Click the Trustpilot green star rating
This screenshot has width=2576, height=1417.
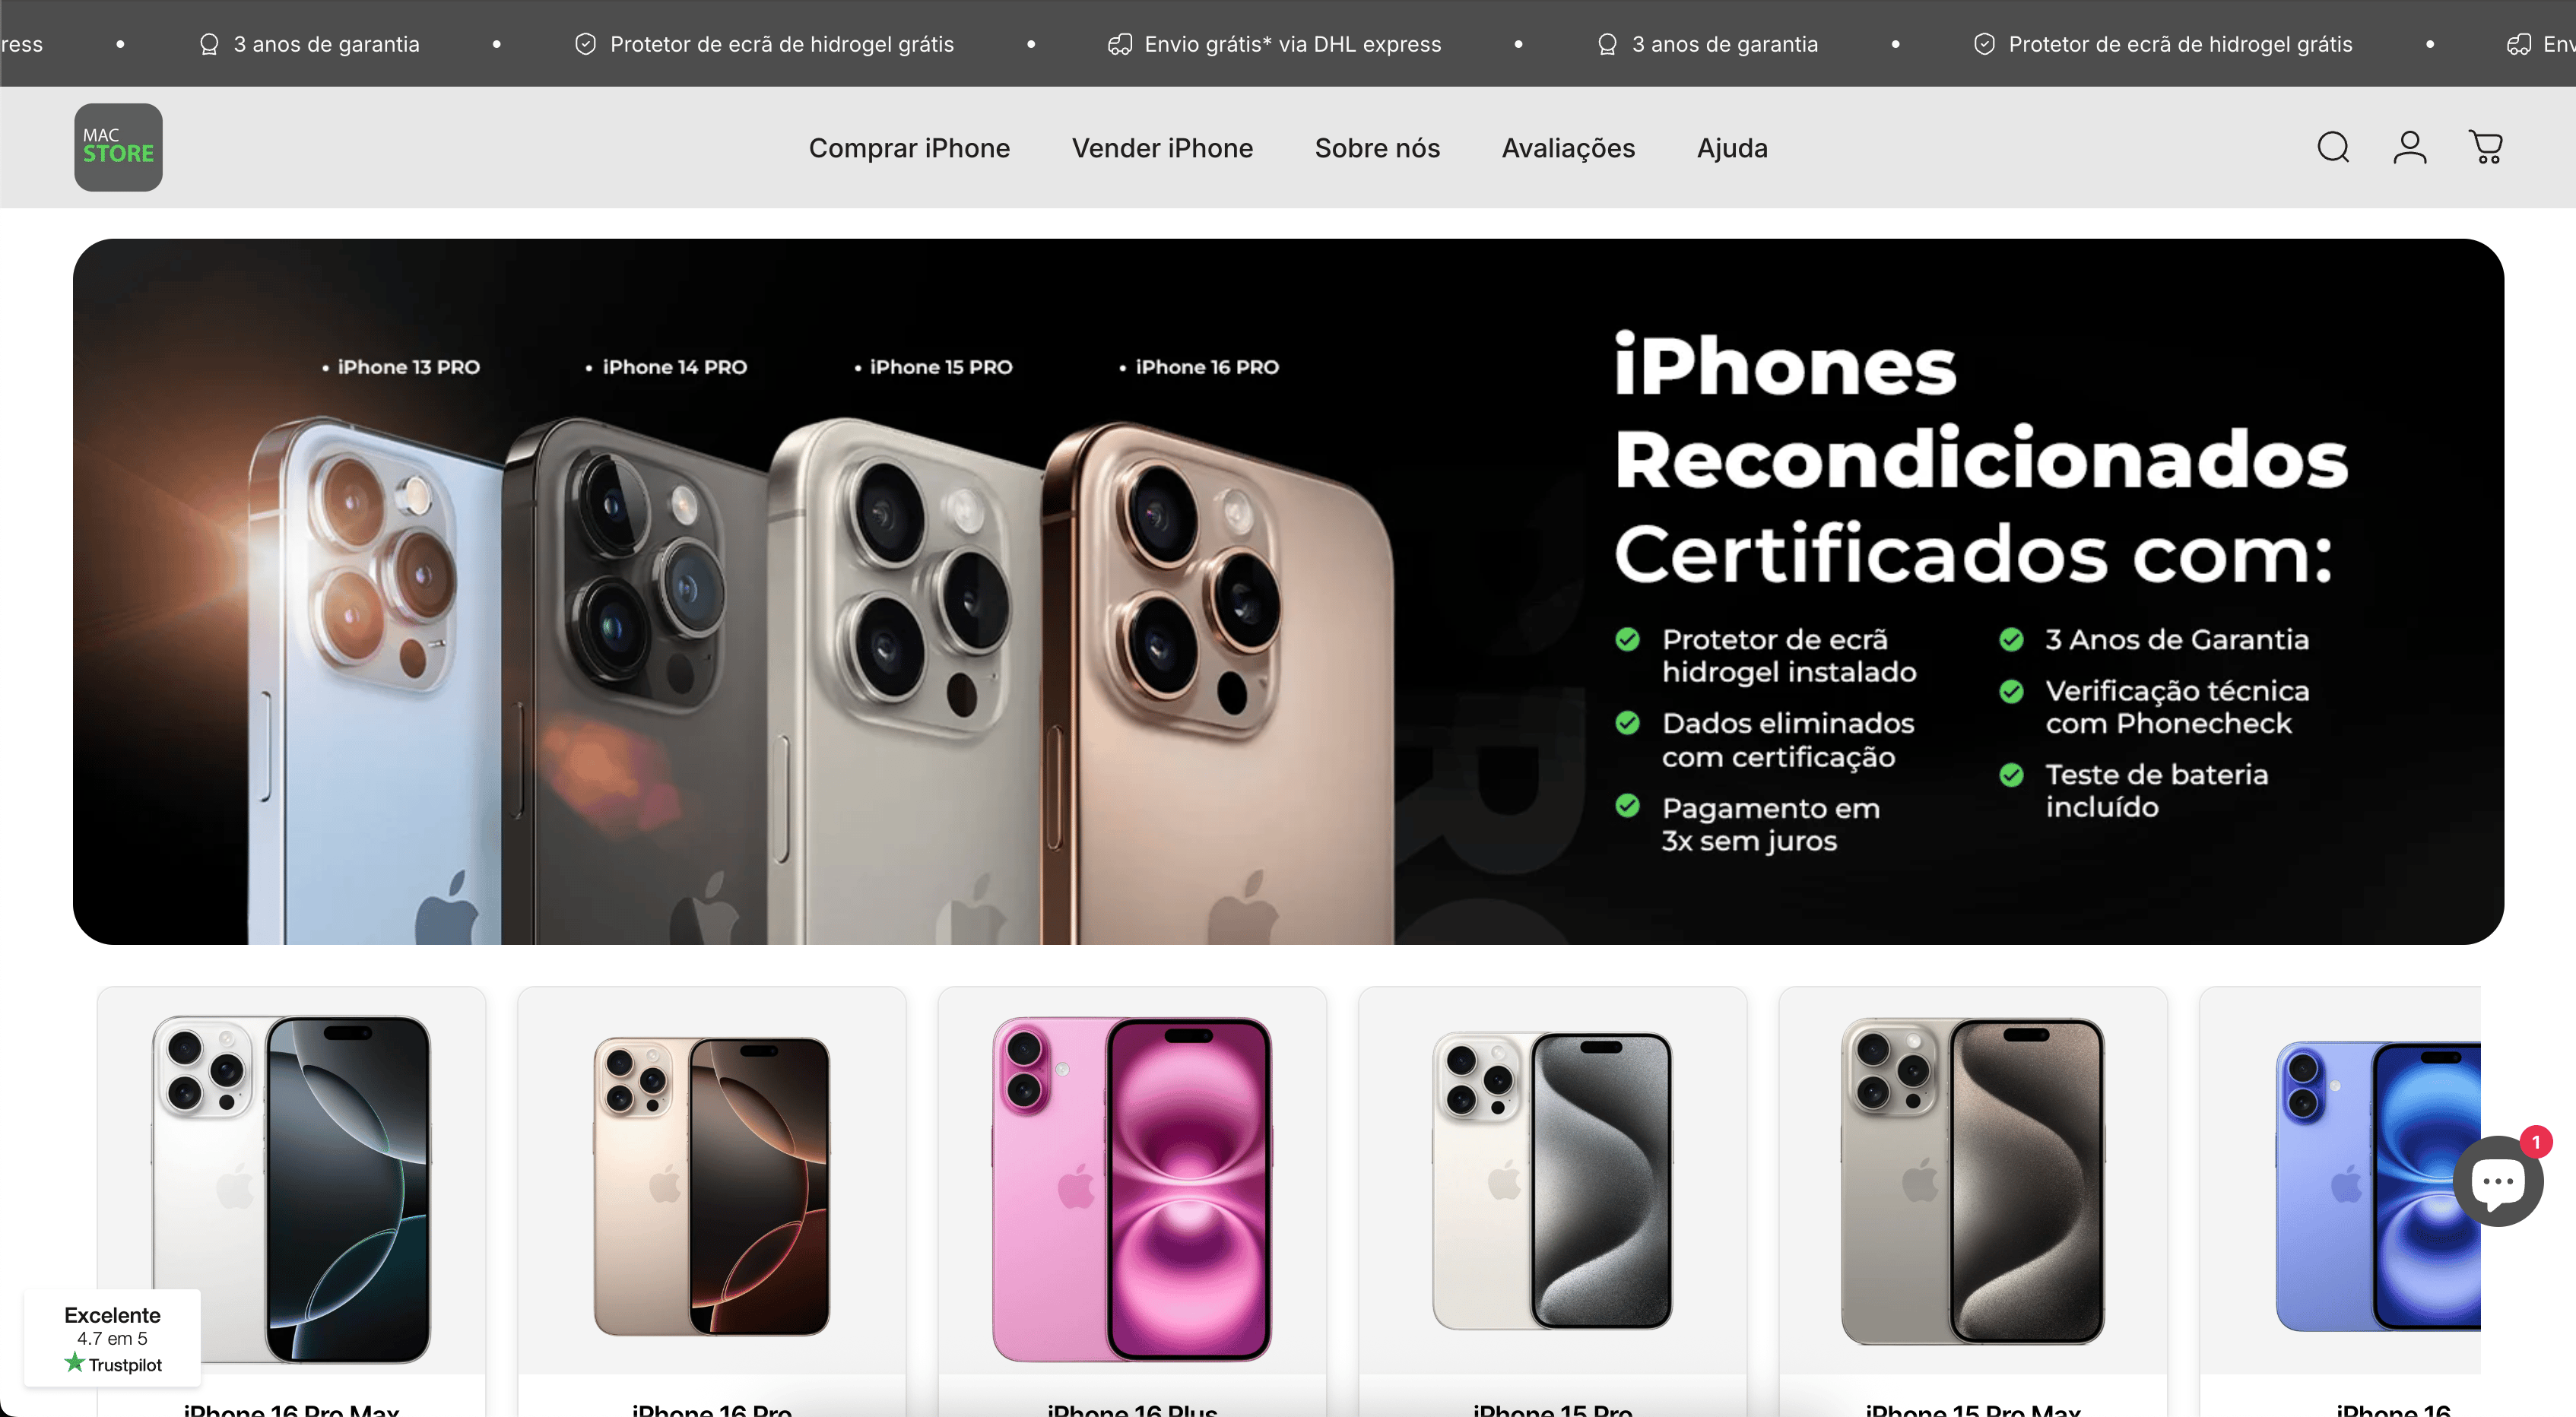pyautogui.click(x=74, y=1362)
